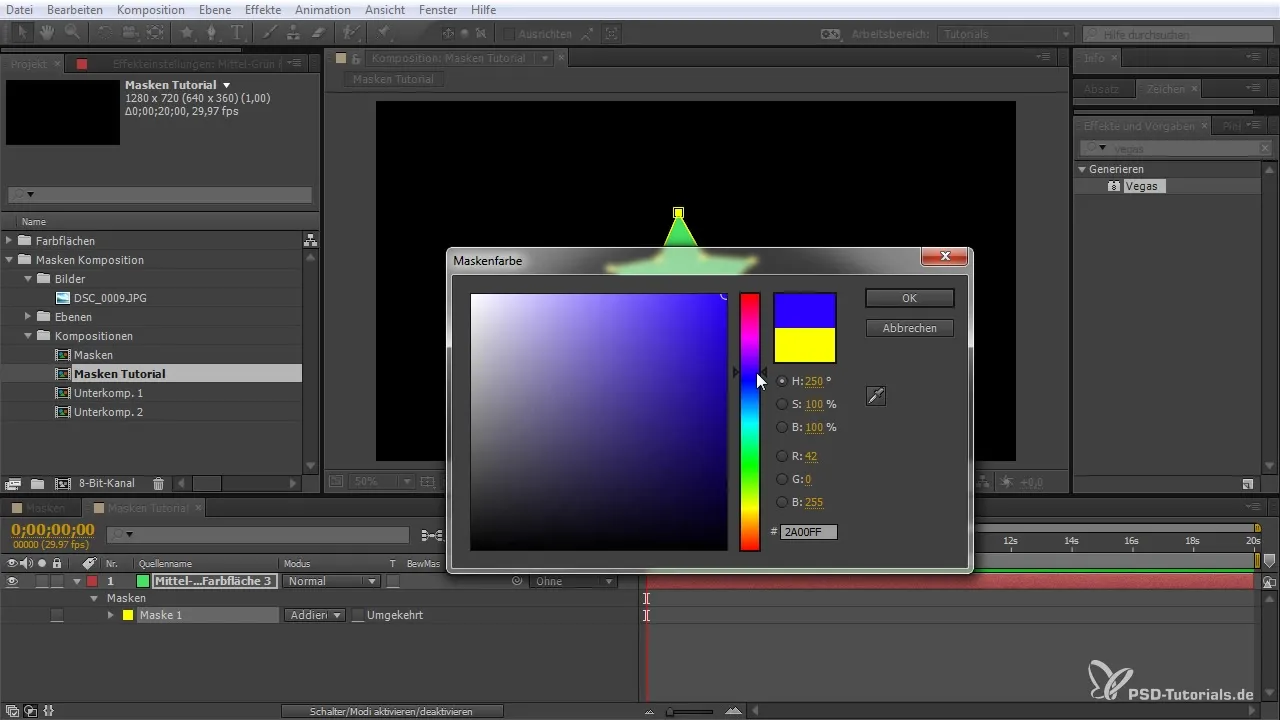The height and width of the screenshot is (720, 1280).
Task: Select the Brush tool
Action: [x=271, y=32]
